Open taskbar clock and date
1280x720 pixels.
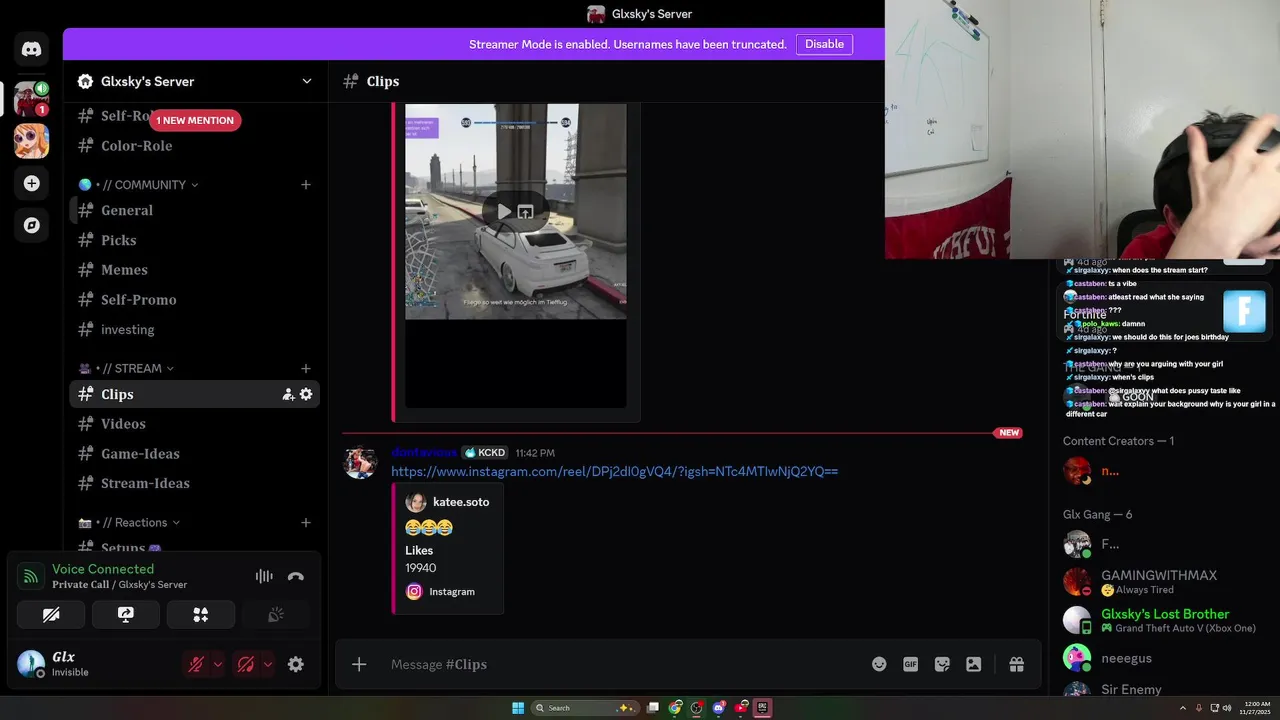1256,708
